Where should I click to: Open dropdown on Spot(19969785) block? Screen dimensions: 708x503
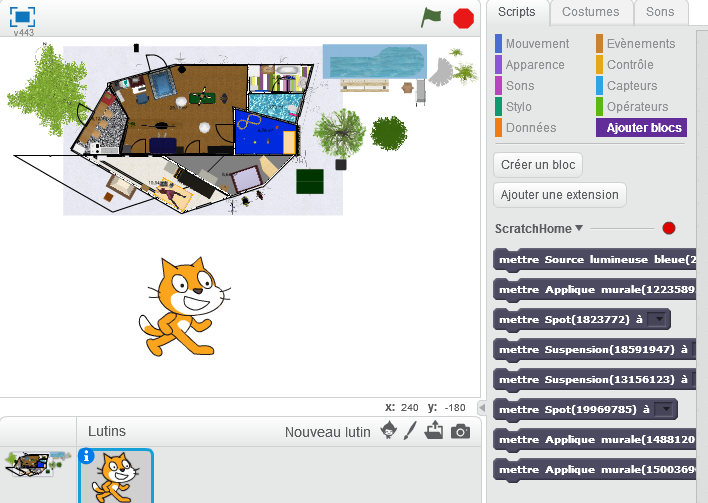pyautogui.click(x=663, y=409)
